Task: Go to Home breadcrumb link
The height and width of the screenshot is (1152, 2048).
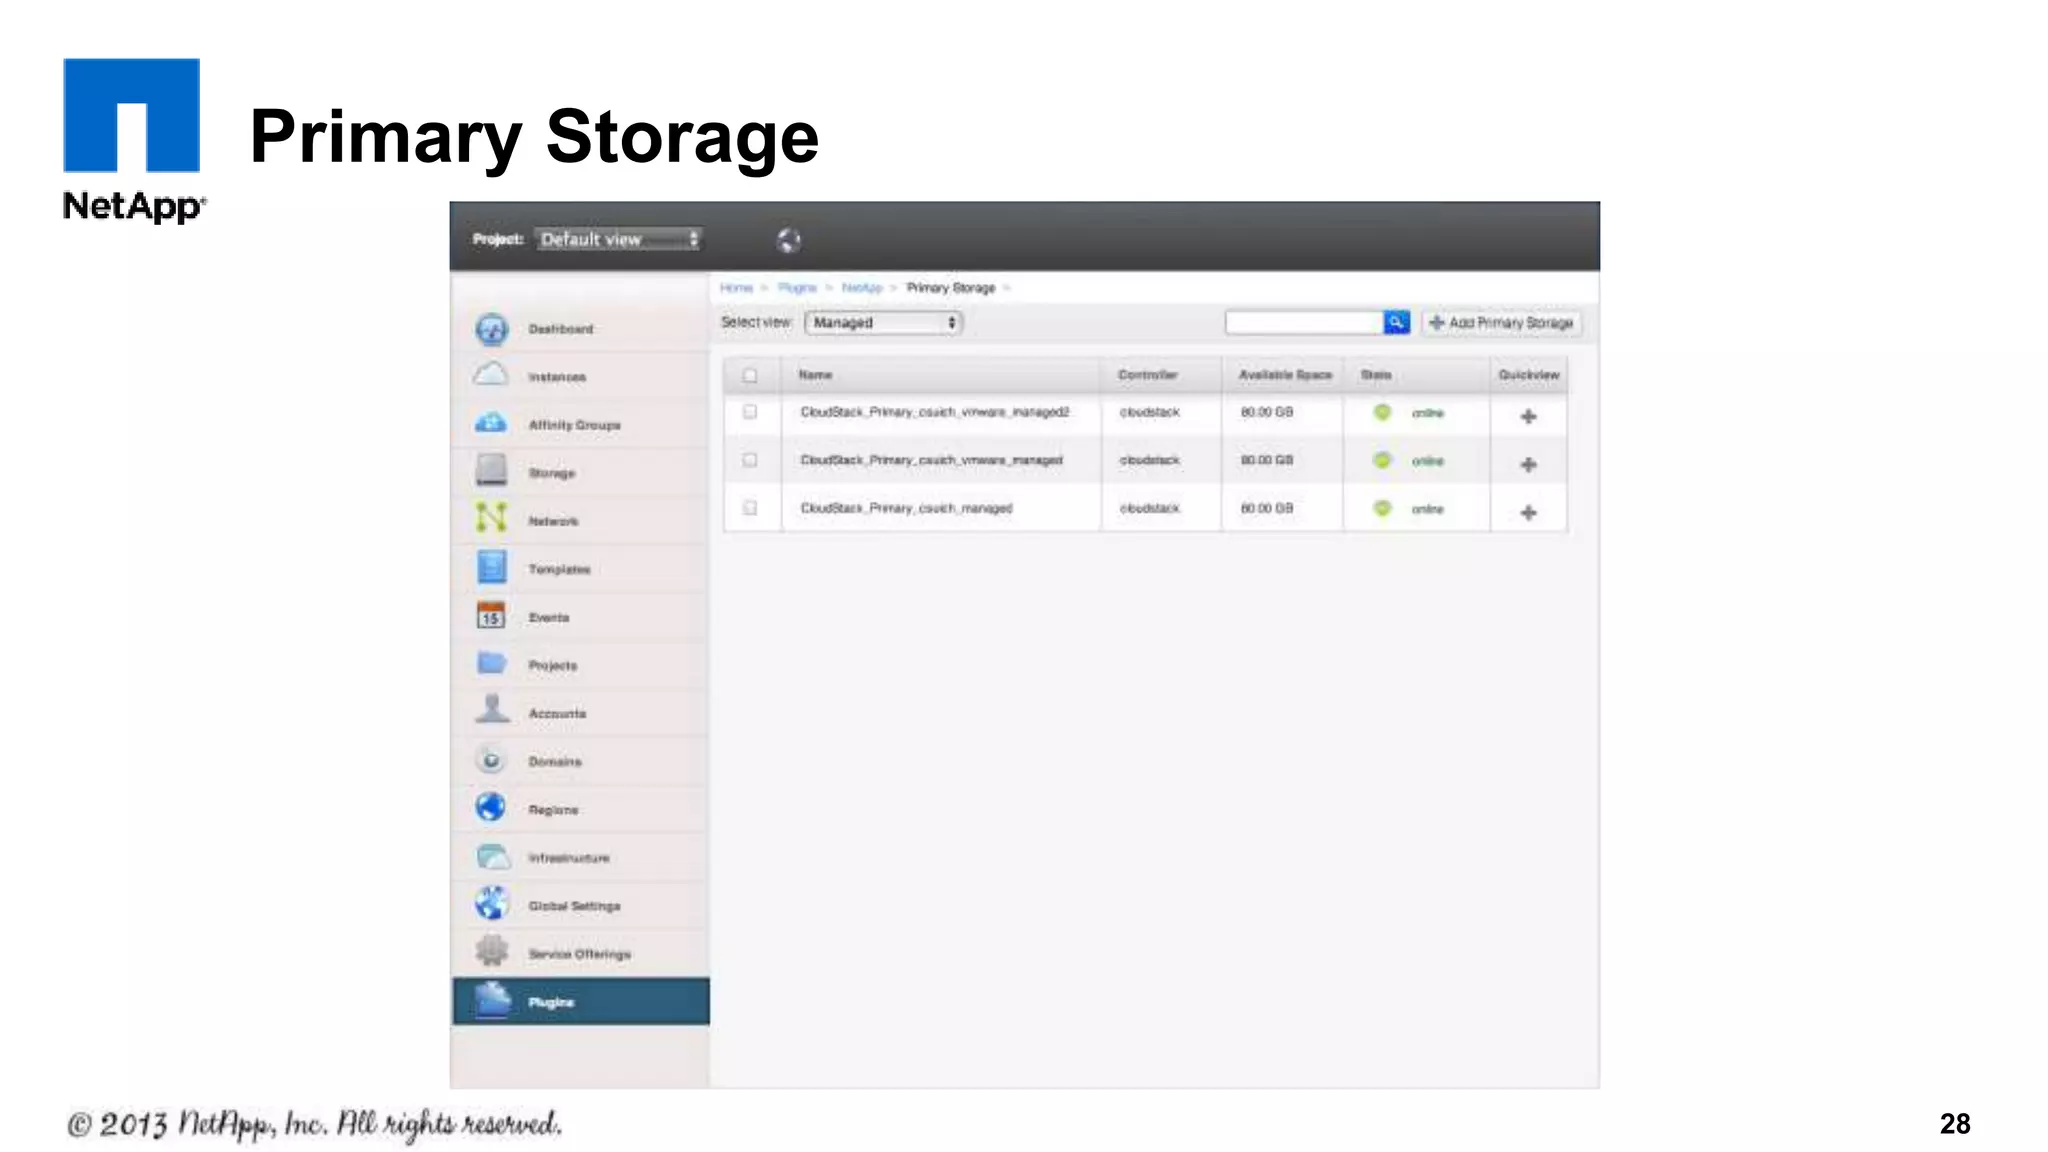Action: 736,288
